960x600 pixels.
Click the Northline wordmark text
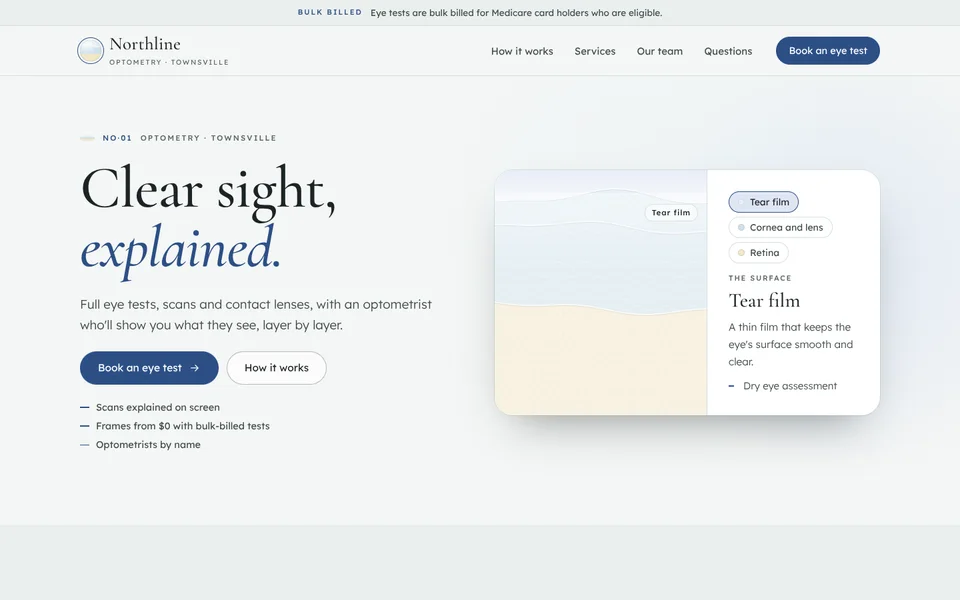click(x=145, y=44)
